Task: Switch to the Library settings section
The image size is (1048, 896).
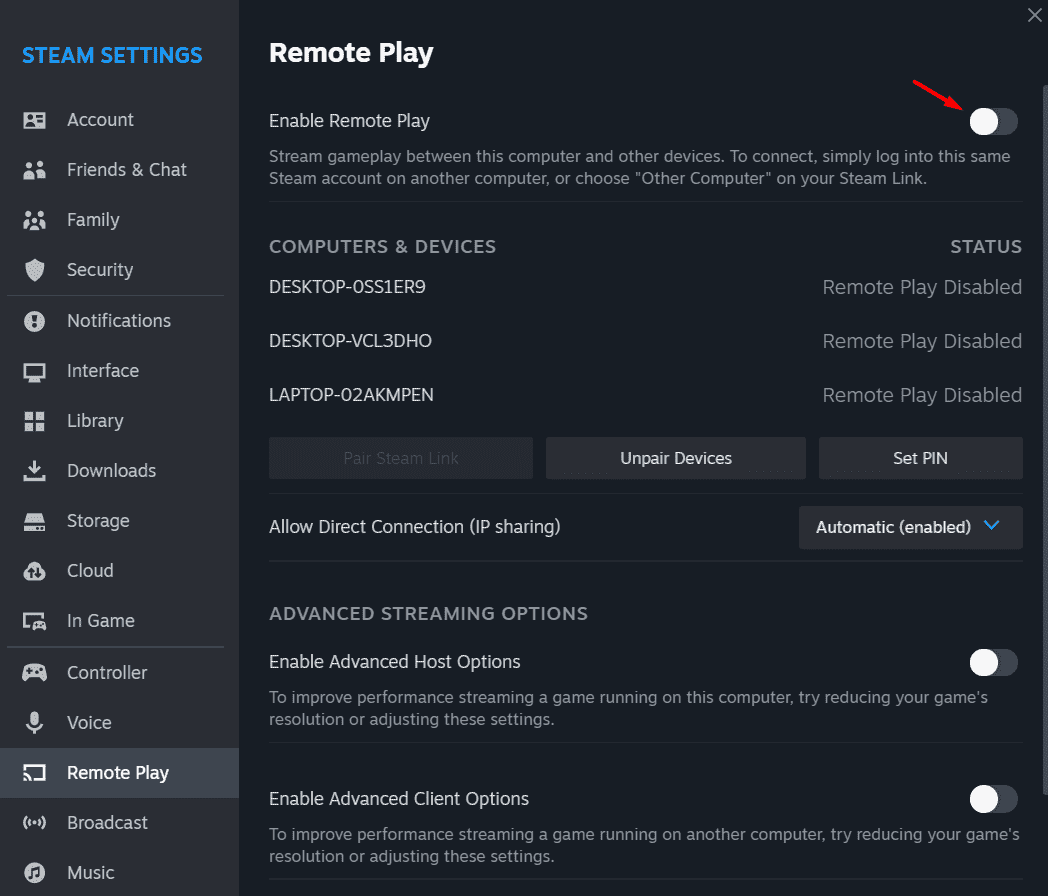Action: pyautogui.click(x=95, y=420)
